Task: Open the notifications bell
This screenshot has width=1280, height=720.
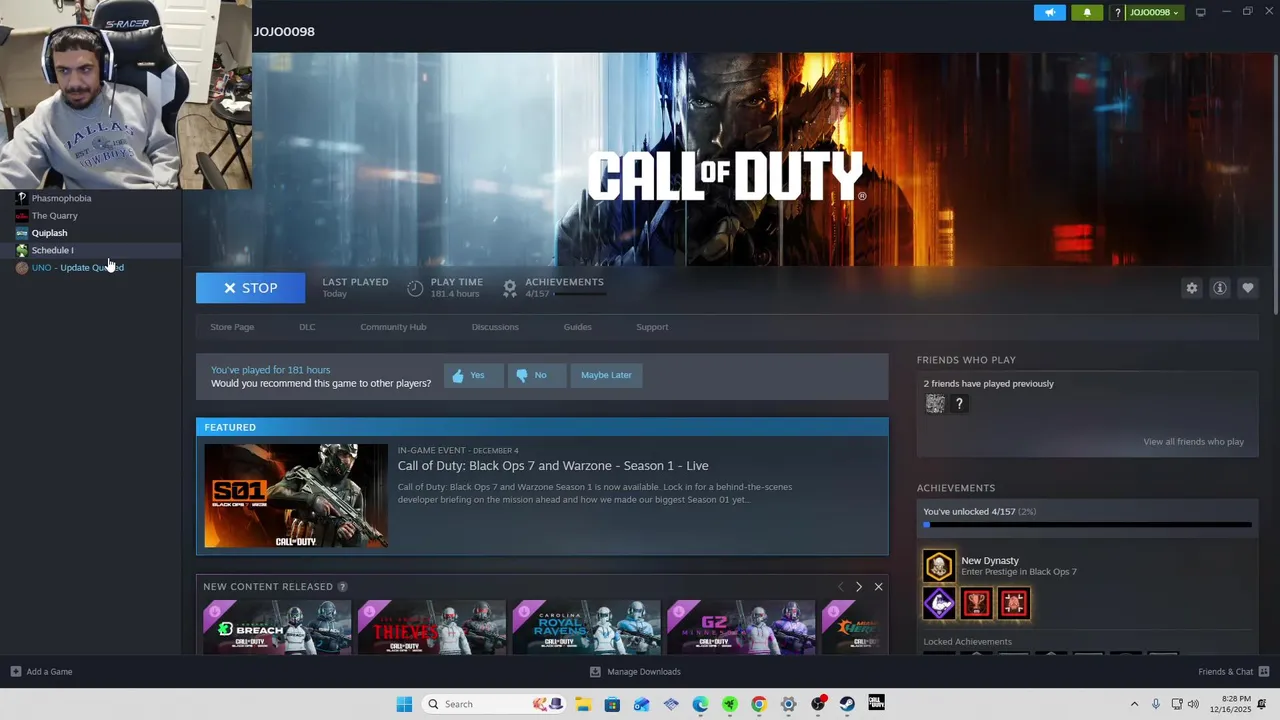Action: pos(1087,12)
